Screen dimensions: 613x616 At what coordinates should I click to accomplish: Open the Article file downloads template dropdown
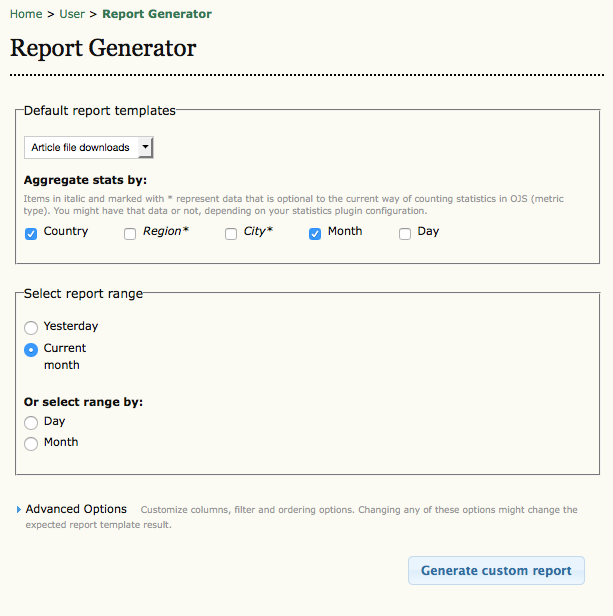tap(88, 147)
